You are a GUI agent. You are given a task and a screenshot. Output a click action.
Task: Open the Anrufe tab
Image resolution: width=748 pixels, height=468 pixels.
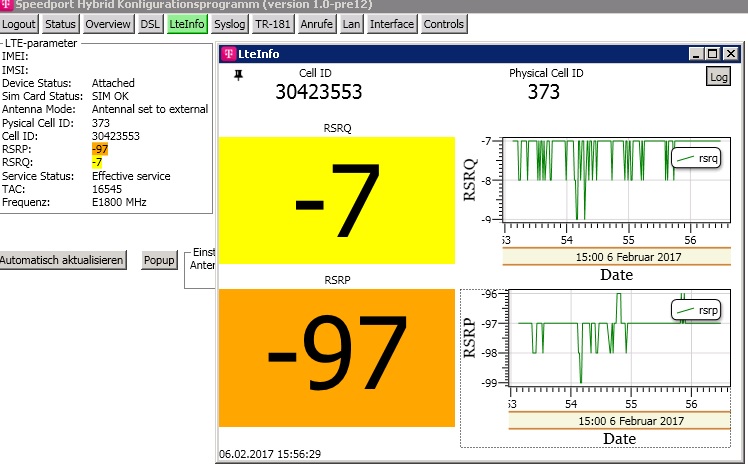pos(316,24)
